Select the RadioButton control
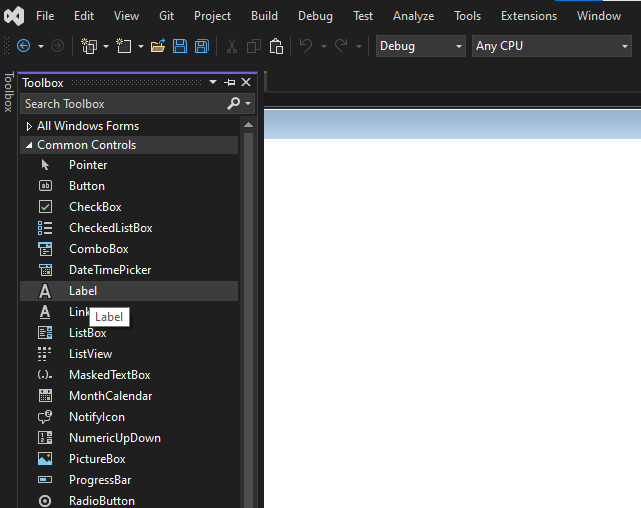This screenshot has height=508, width=641. click(x=129, y=501)
